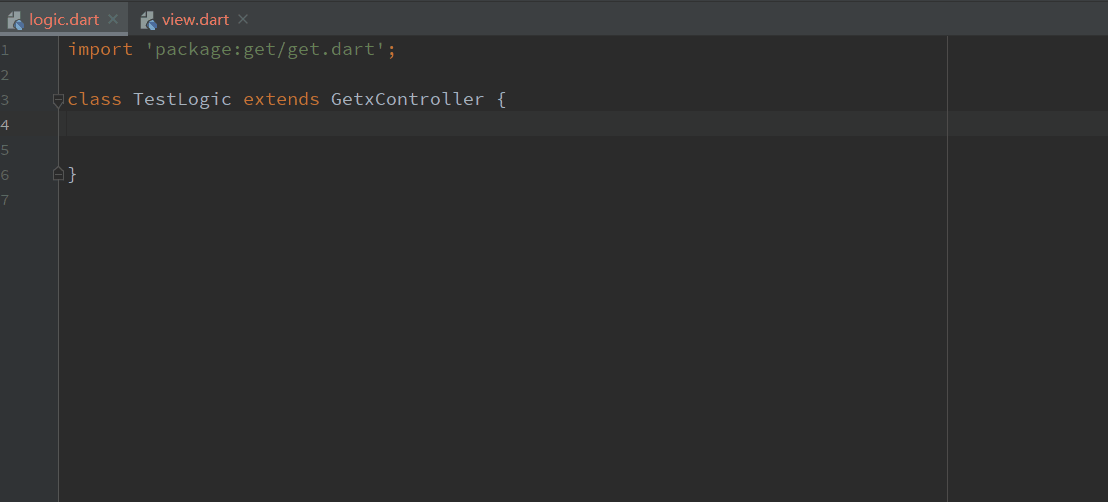The height and width of the screenshot is (502, 1108).
Task: Click line number 7 in the gutter
Action: (5, 200)
